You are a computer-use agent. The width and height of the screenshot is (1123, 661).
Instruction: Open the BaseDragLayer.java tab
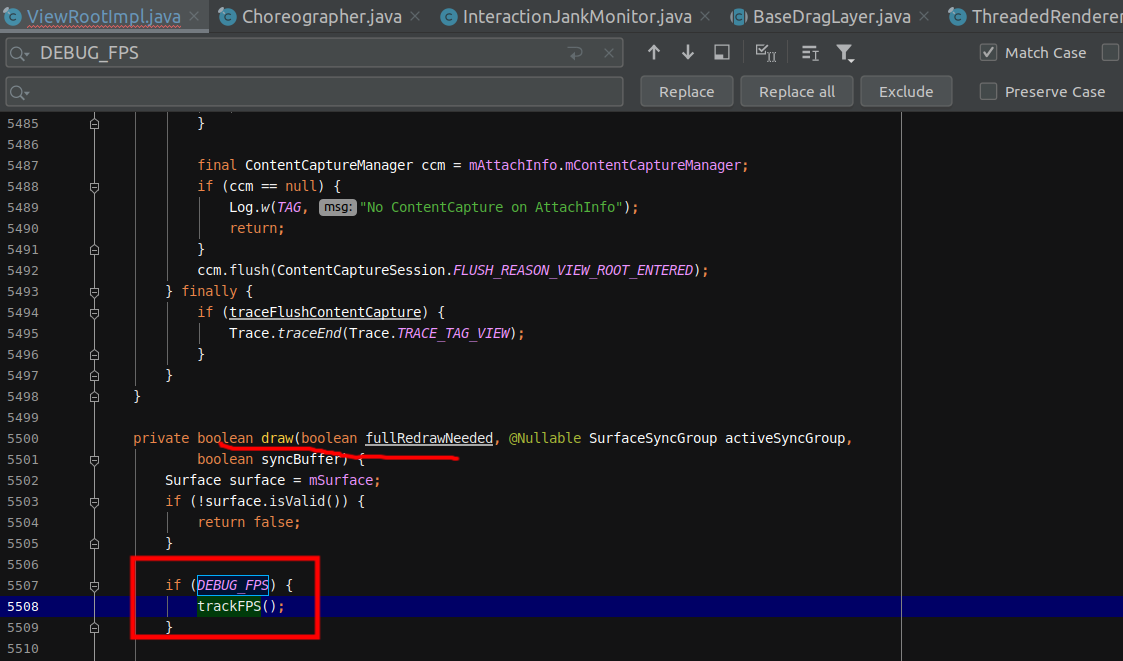point(832,16)
